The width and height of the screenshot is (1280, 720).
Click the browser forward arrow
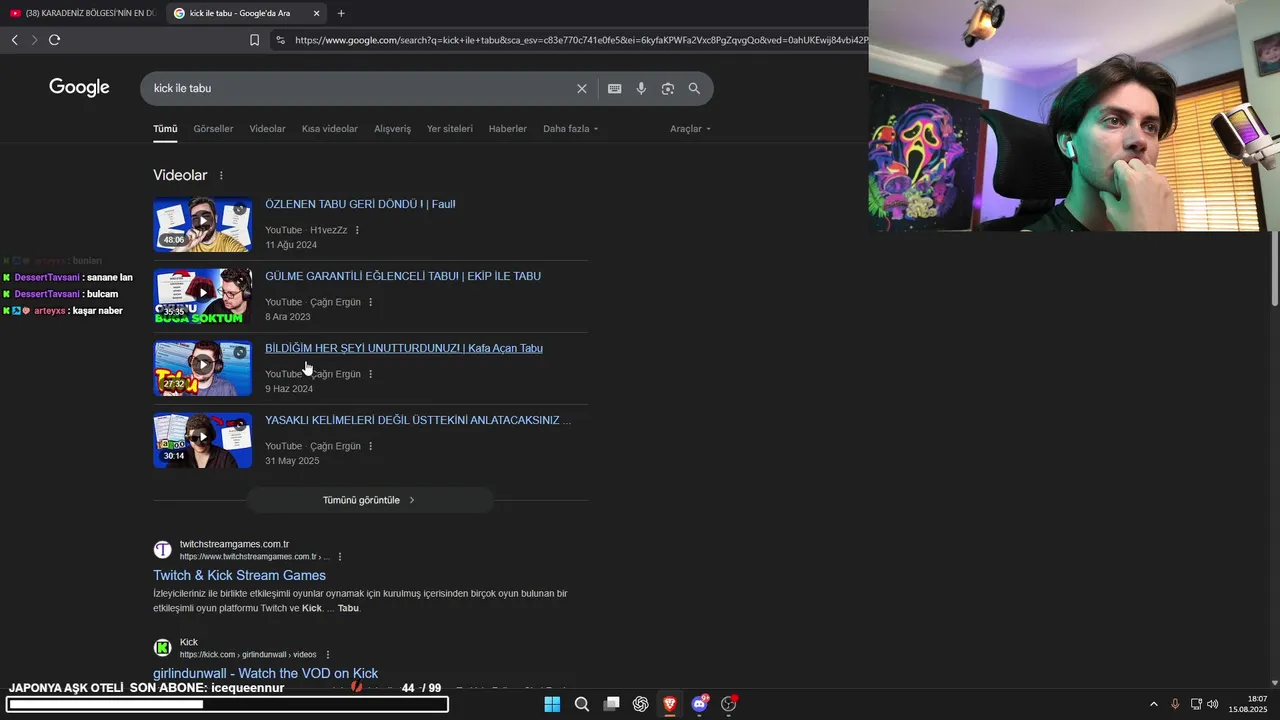click(34, 40)
